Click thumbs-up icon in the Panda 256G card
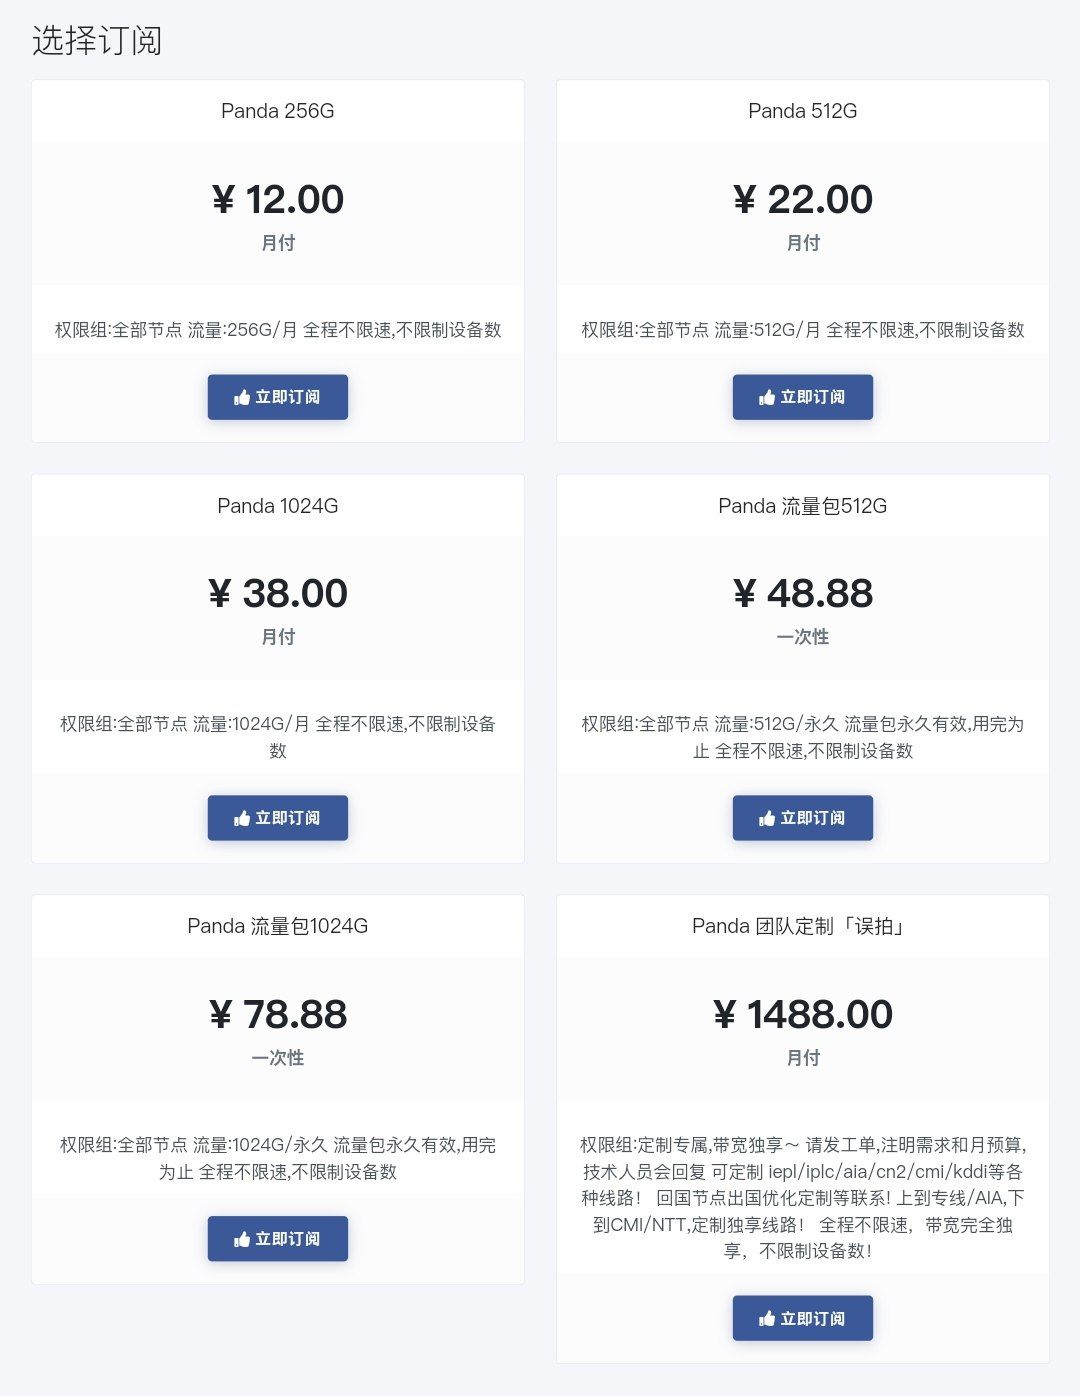This screenshot has width=1080, height=1396. (242, 398)
